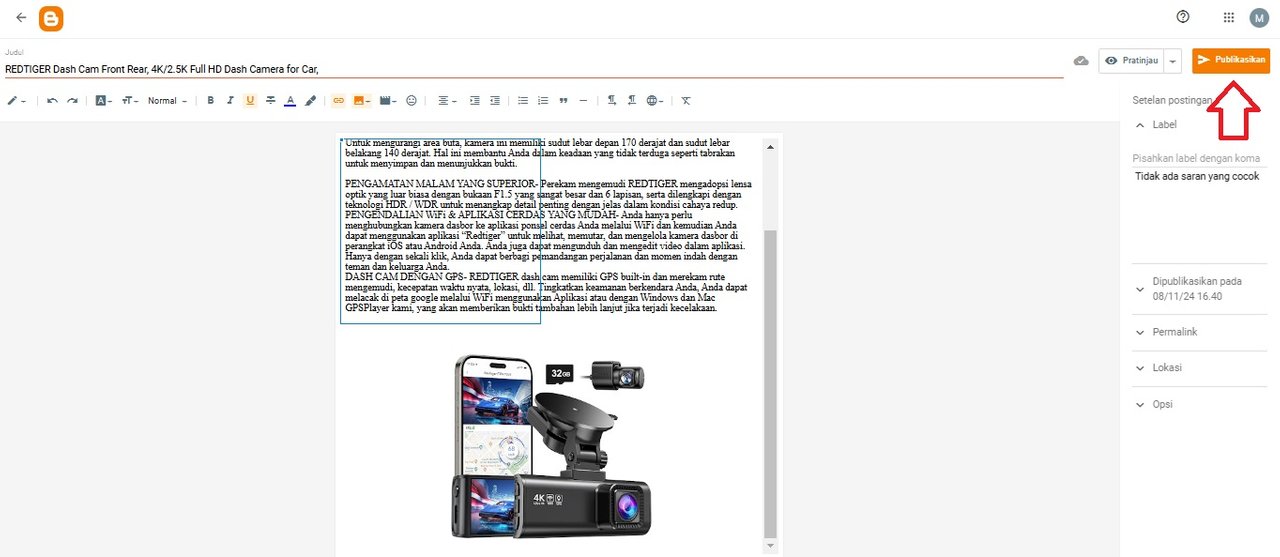Click the editor scrollbar down arrow
Screen dimensions: 1280x557
coord(769,546)
